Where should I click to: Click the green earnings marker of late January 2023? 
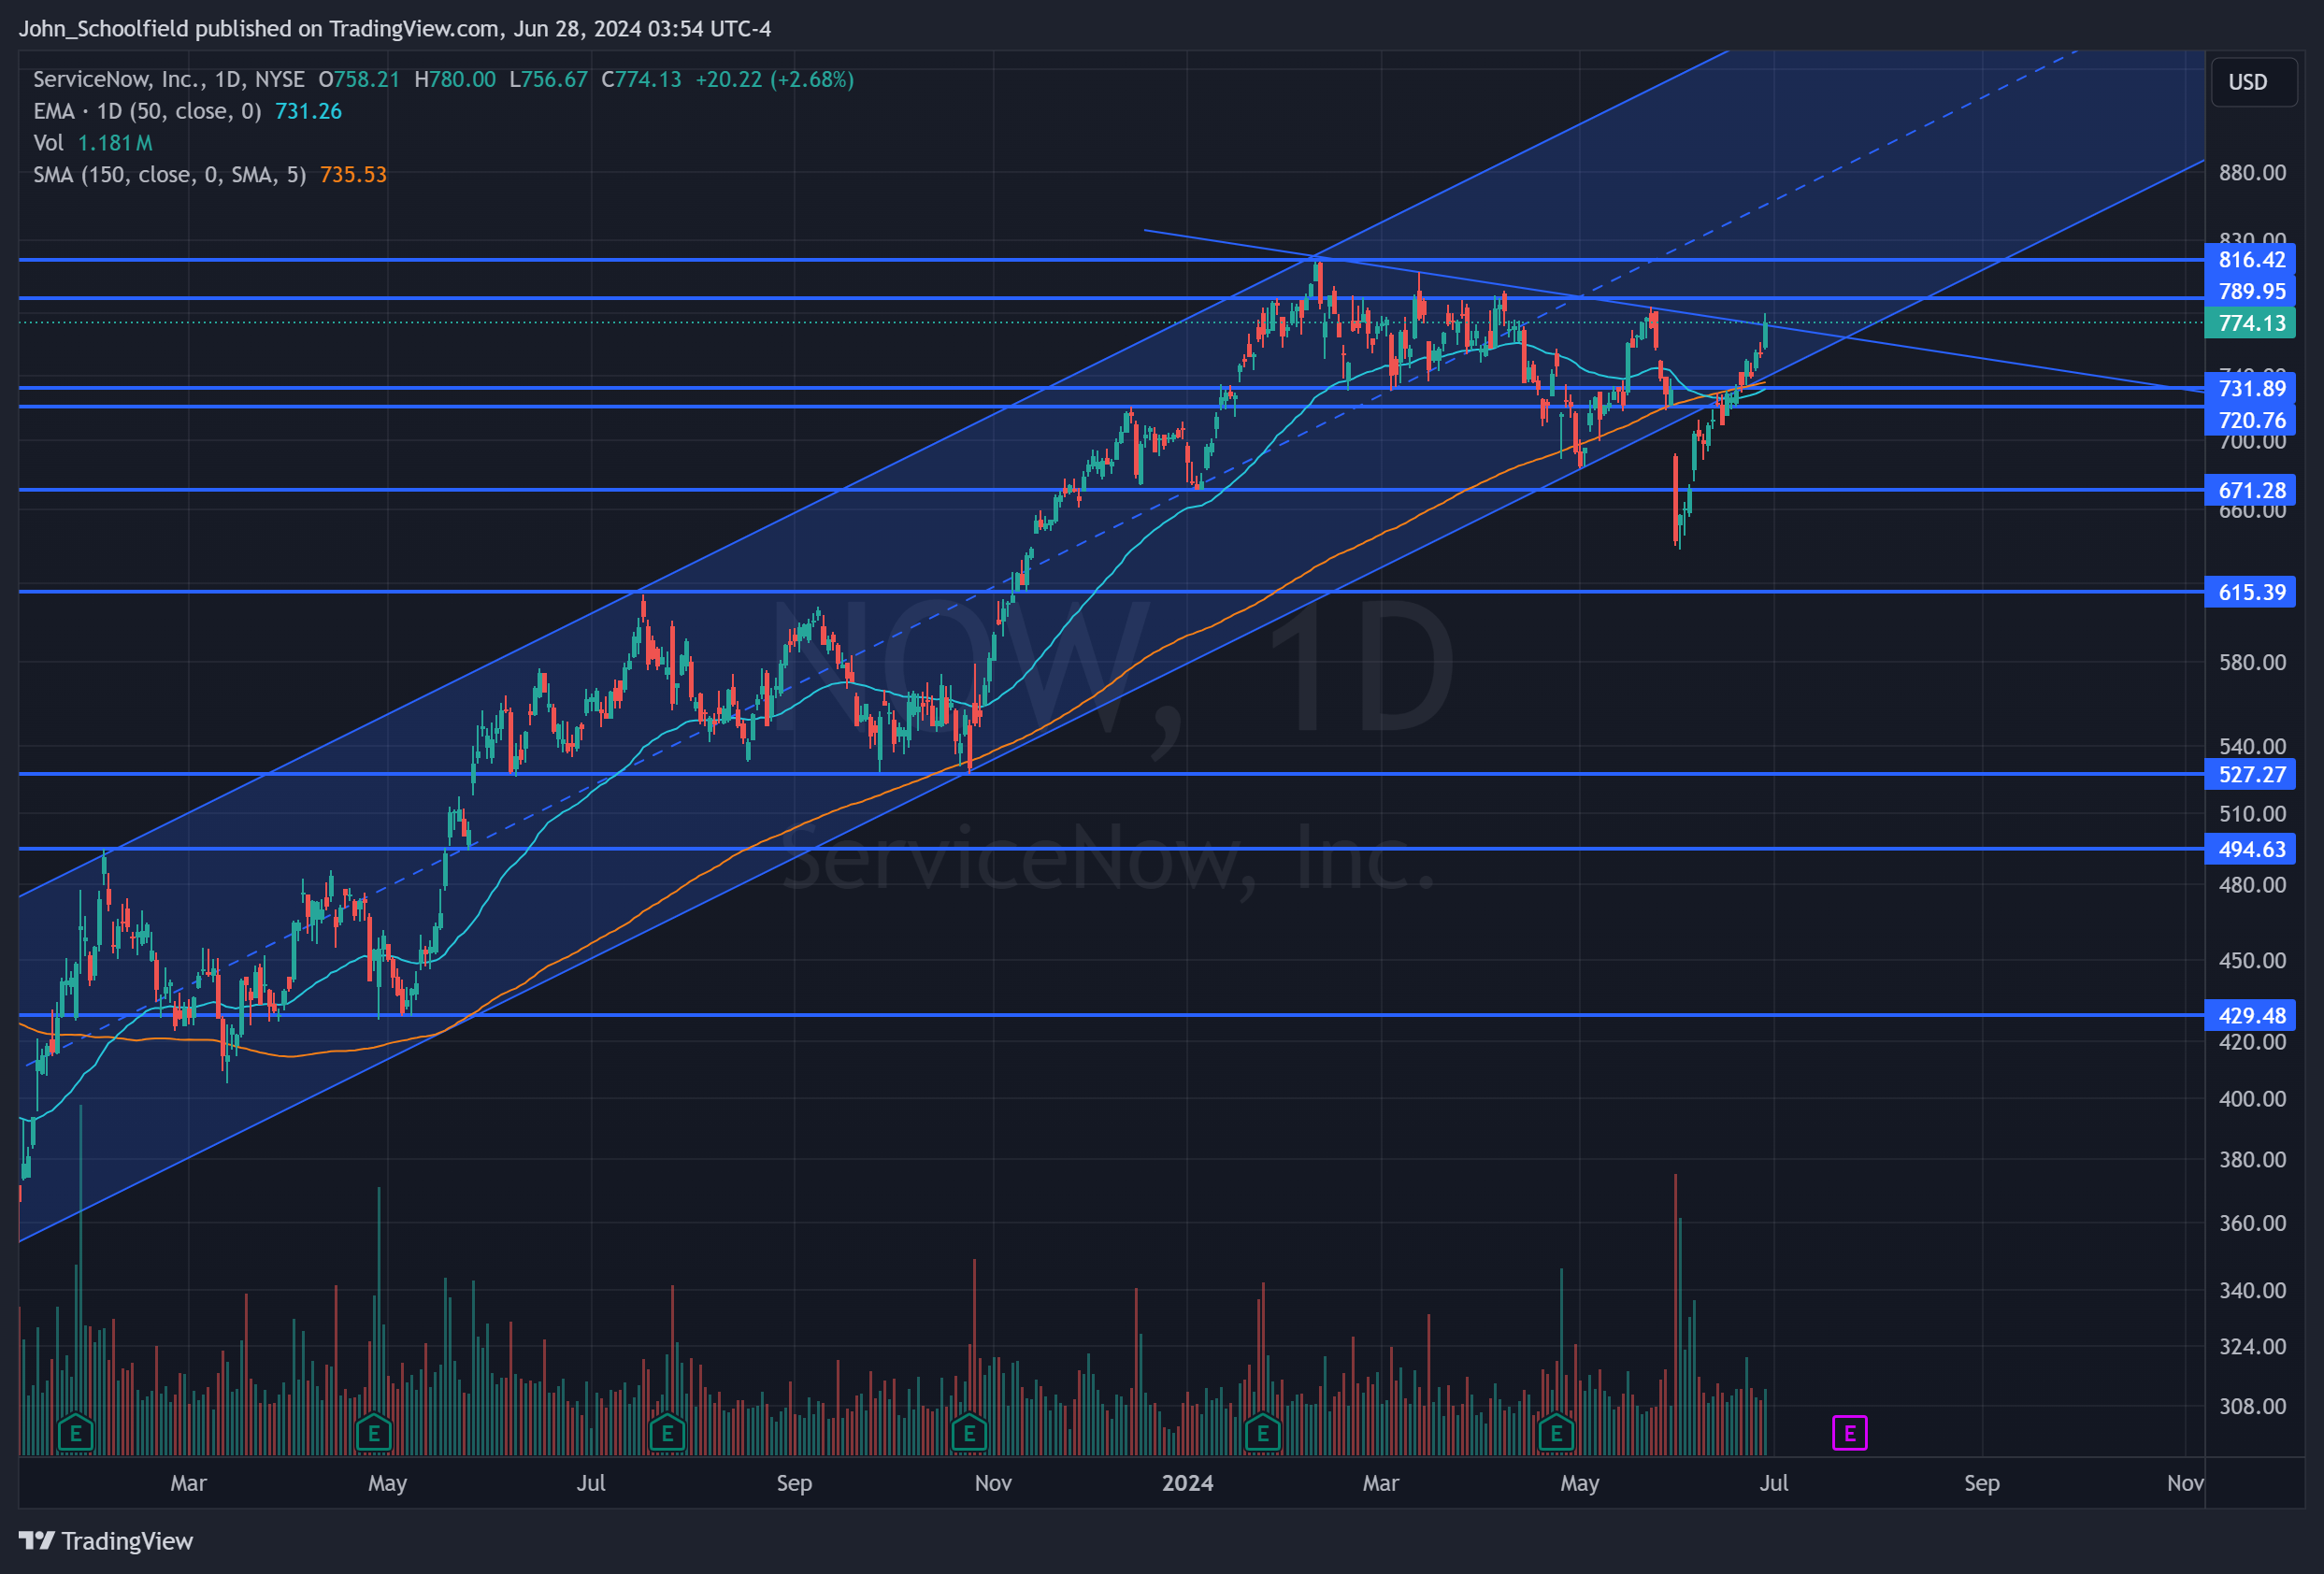point(76,1433)
